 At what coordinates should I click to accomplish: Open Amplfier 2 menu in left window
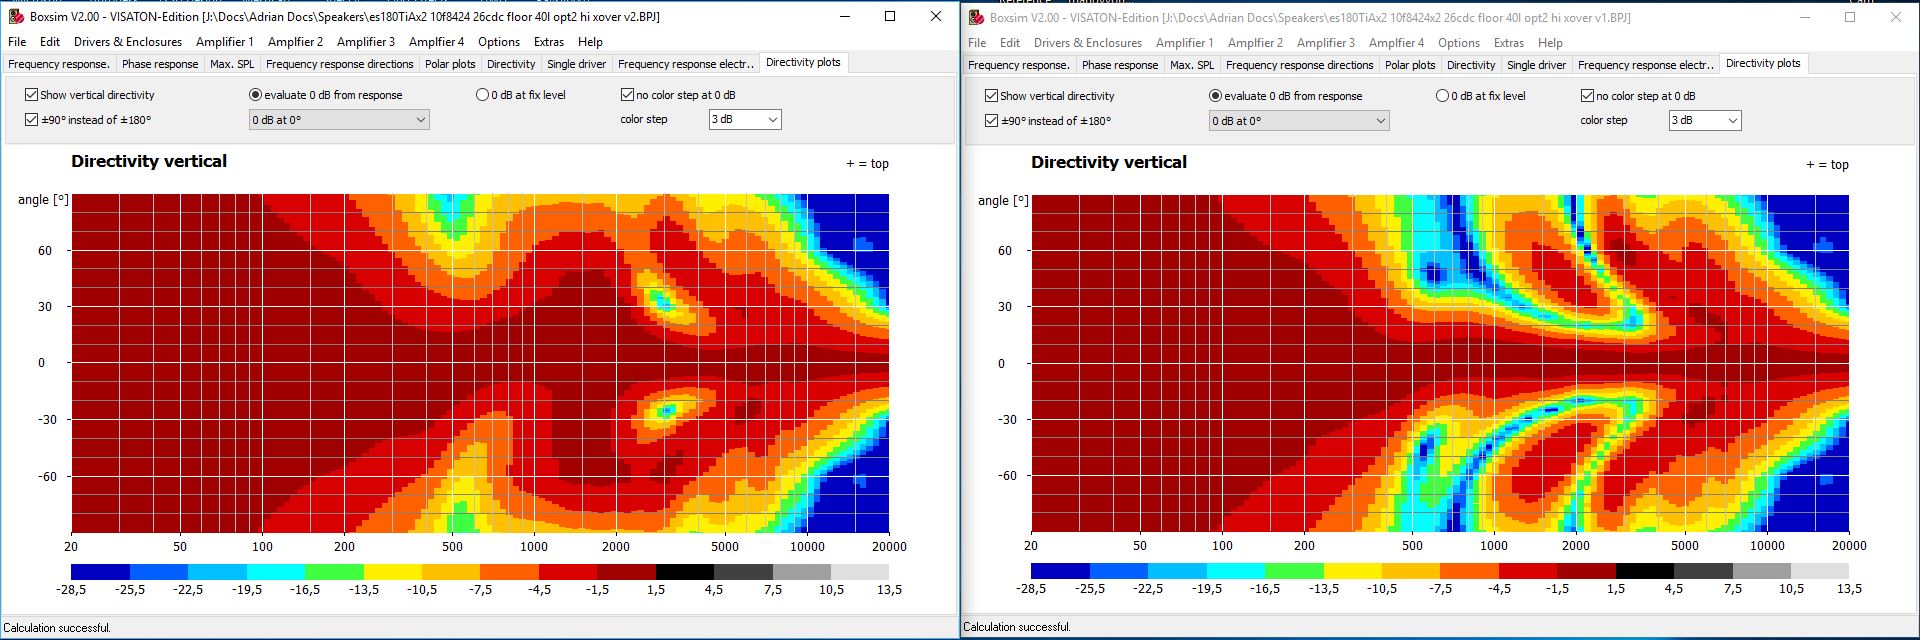295,42
